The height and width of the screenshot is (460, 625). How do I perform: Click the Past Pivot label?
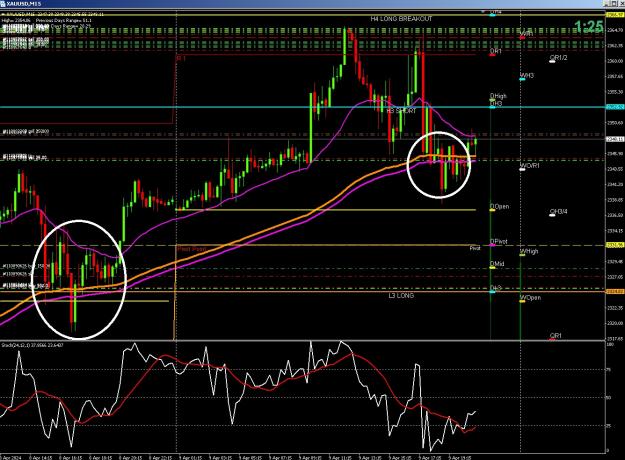point(192,249)
